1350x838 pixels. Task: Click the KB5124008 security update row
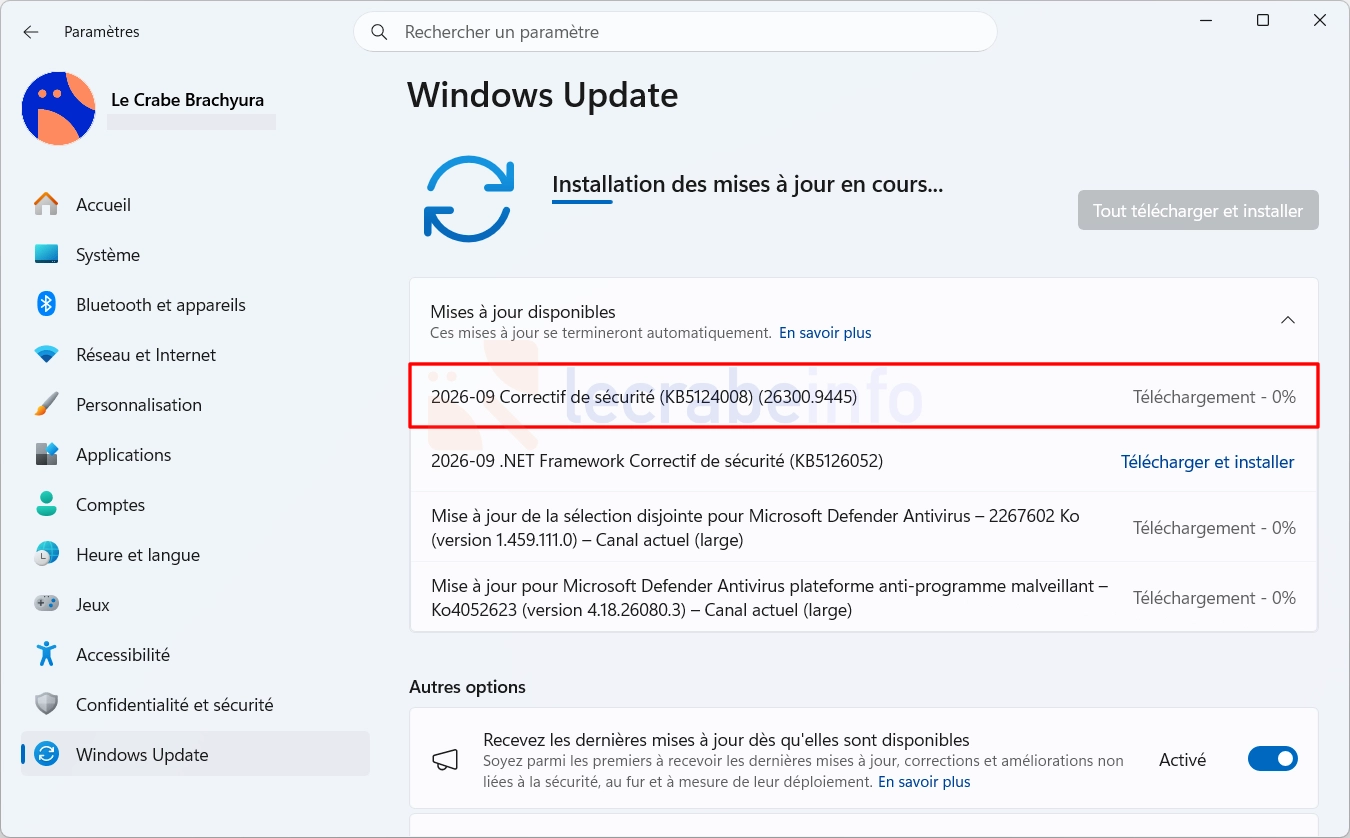click(x=864, y=397)
